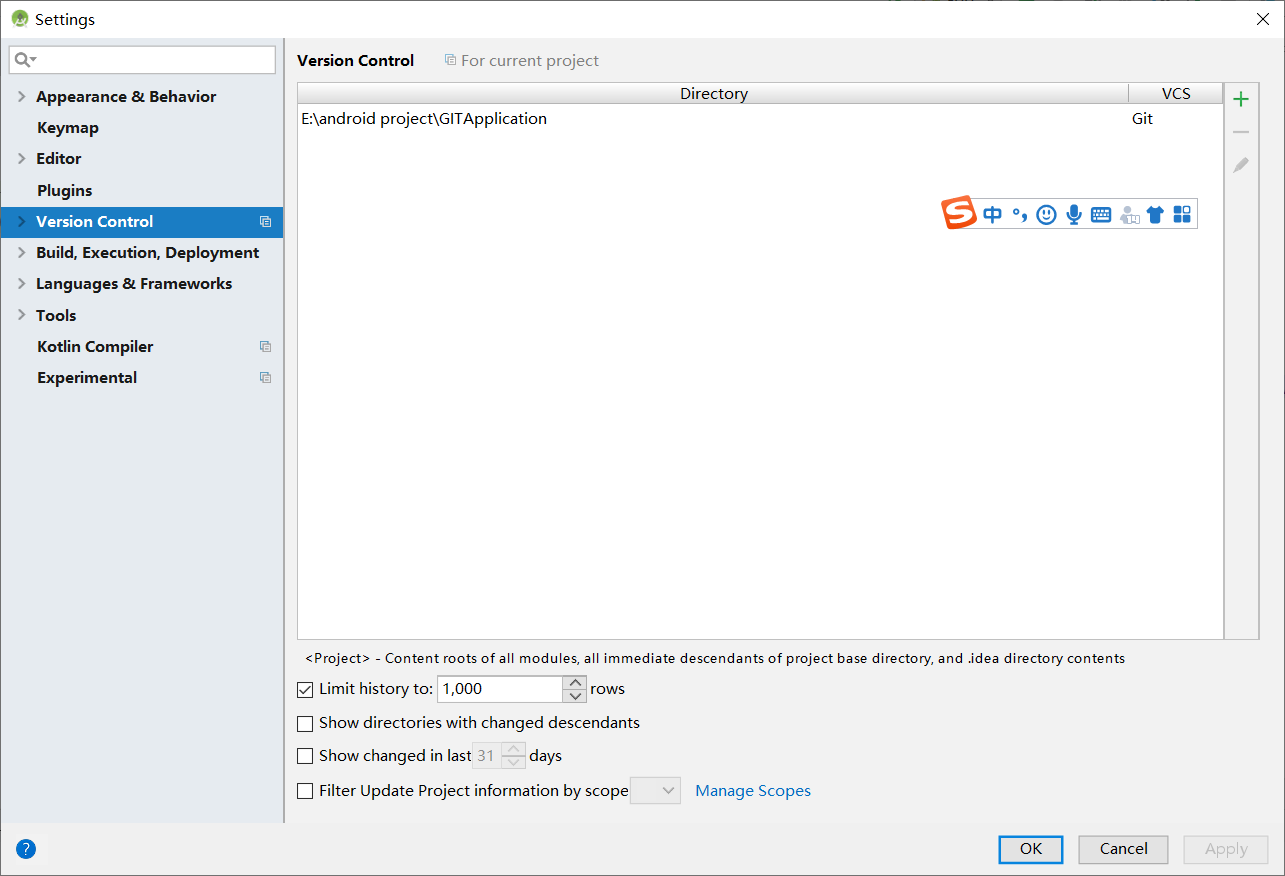Screen dimensions: 1285x876
Task: Toggle Chinese/English with the 中 icon
Action: pos(991,213)
